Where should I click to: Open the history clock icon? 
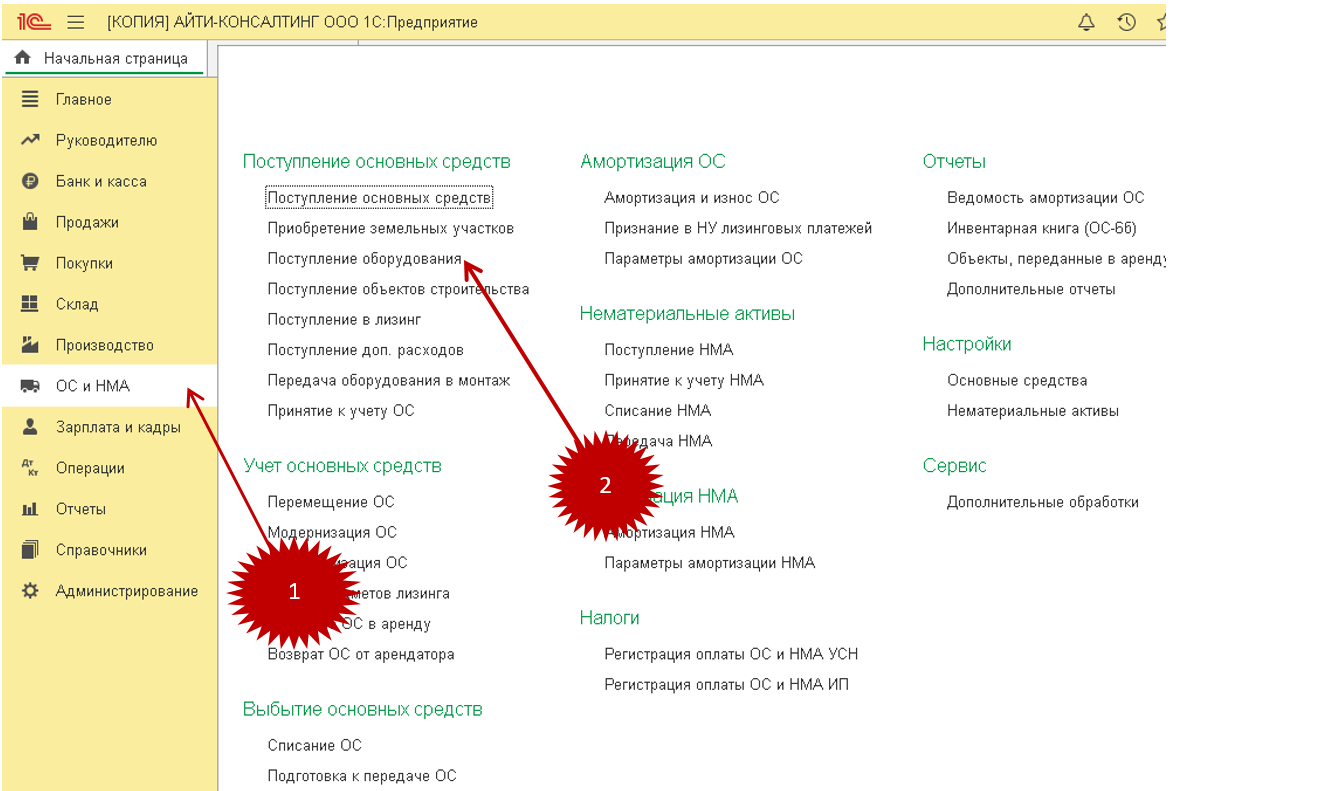point(1127,22)
